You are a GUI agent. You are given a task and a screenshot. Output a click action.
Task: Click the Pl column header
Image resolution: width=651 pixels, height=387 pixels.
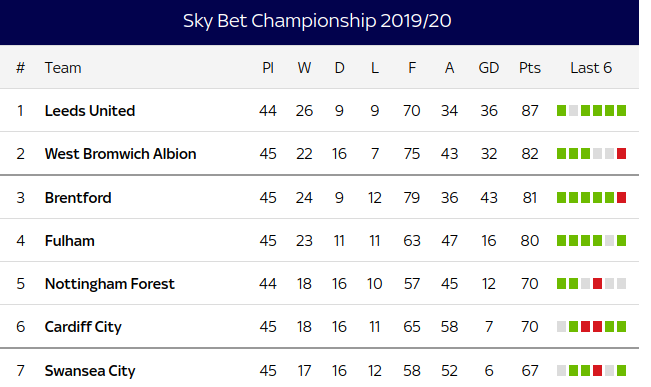268,68
